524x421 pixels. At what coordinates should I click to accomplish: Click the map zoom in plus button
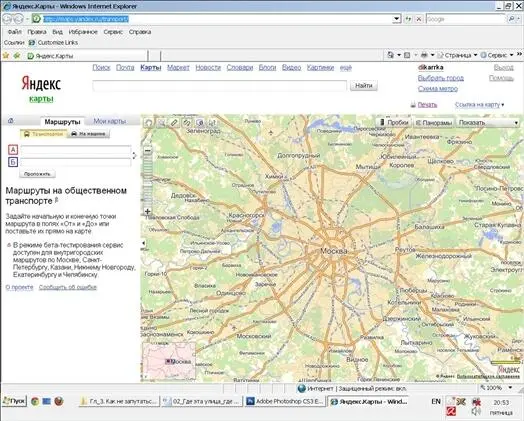[x=148, y=211]
